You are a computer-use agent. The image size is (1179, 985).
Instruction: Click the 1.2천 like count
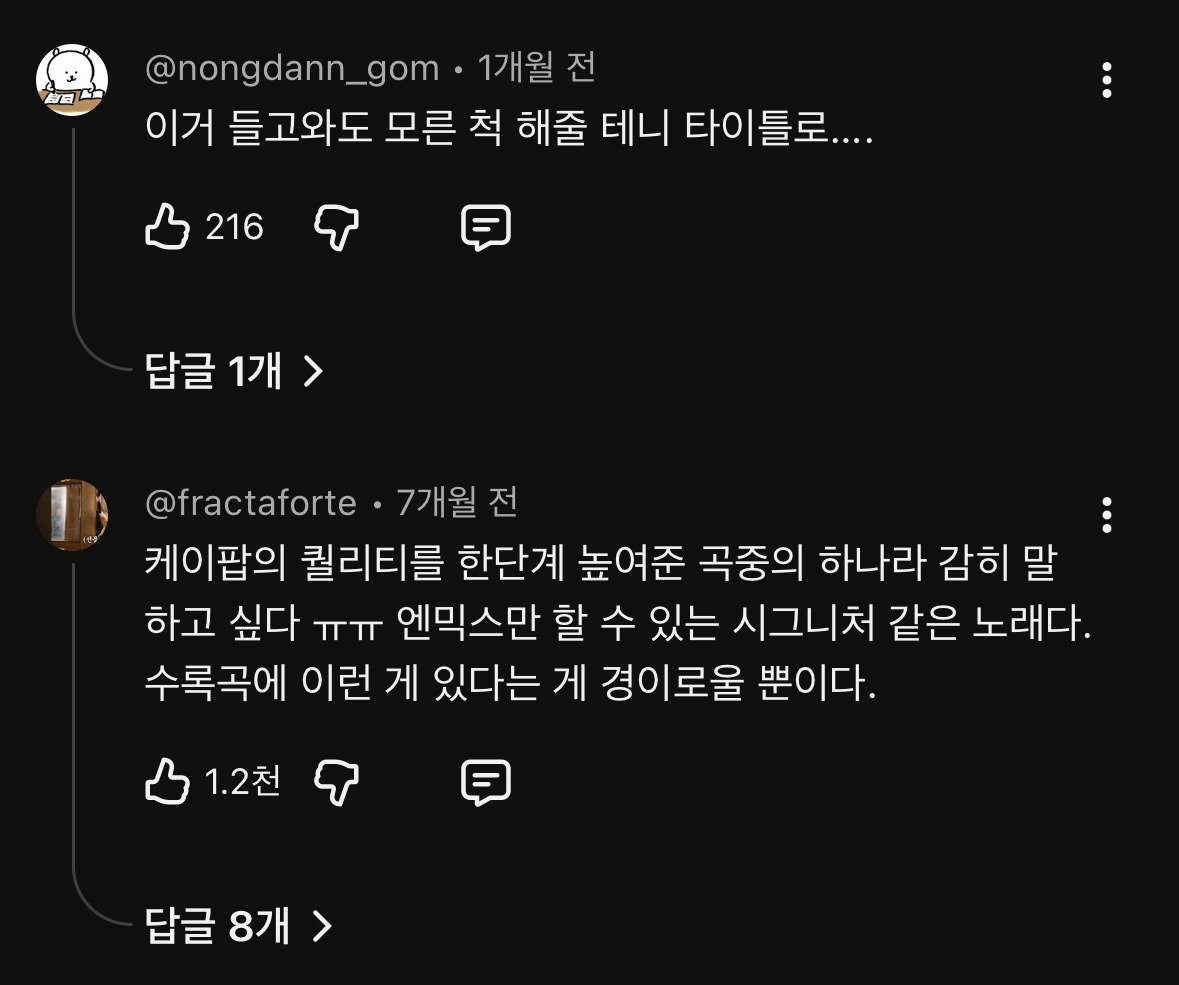[242, 782]
